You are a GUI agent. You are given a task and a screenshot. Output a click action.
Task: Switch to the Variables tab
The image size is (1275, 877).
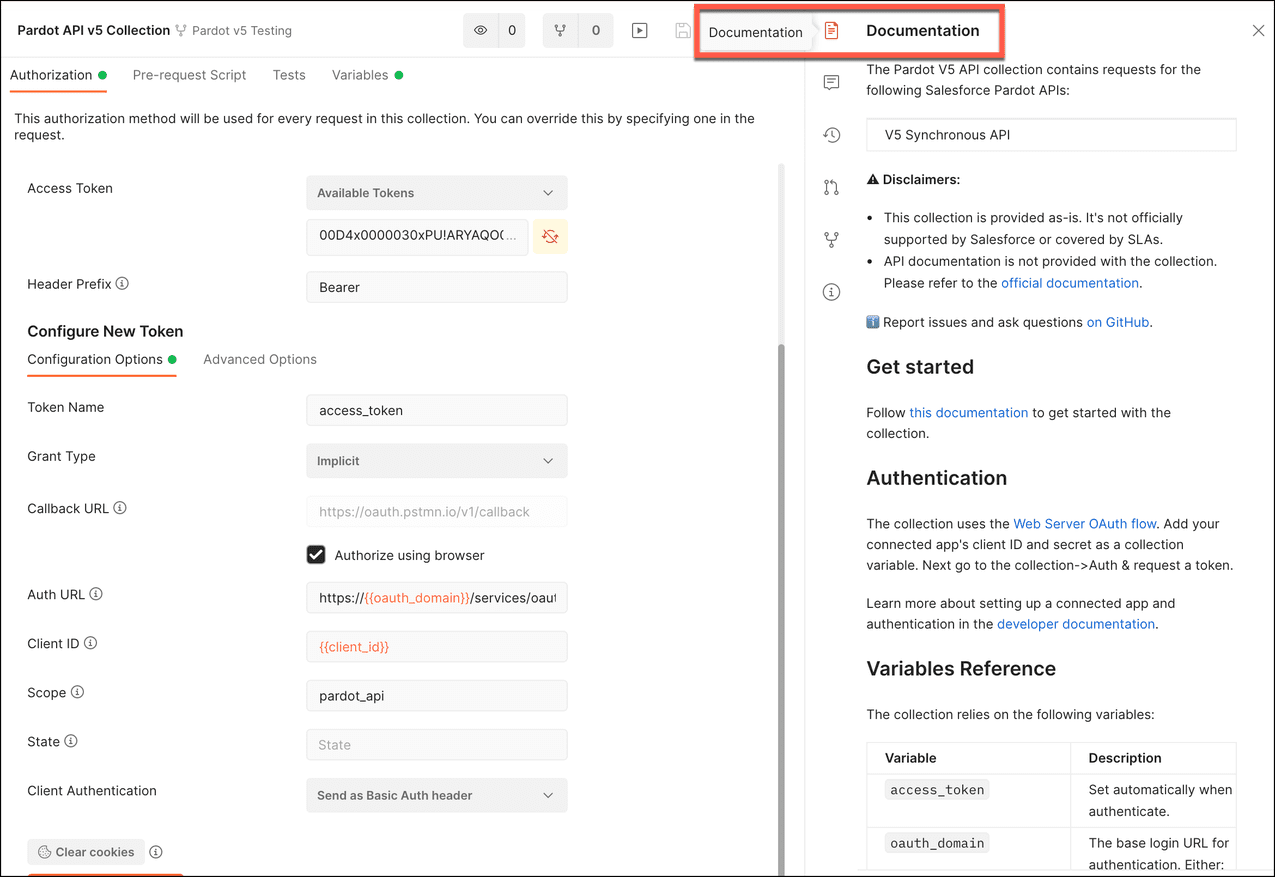pyautogui.click(x=360, y=75)
